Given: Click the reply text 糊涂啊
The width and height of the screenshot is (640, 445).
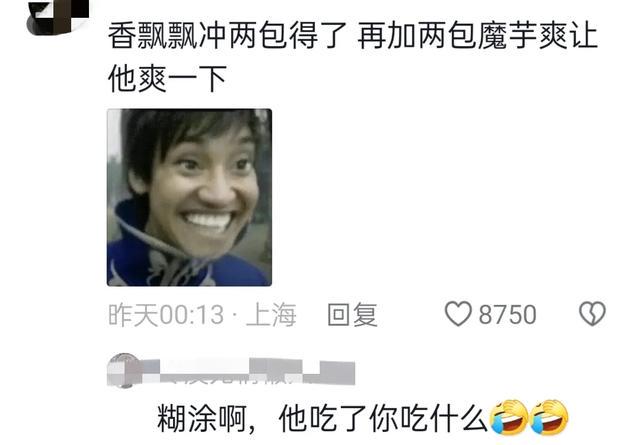Looking at the screenshot, I should pos(202,418).
